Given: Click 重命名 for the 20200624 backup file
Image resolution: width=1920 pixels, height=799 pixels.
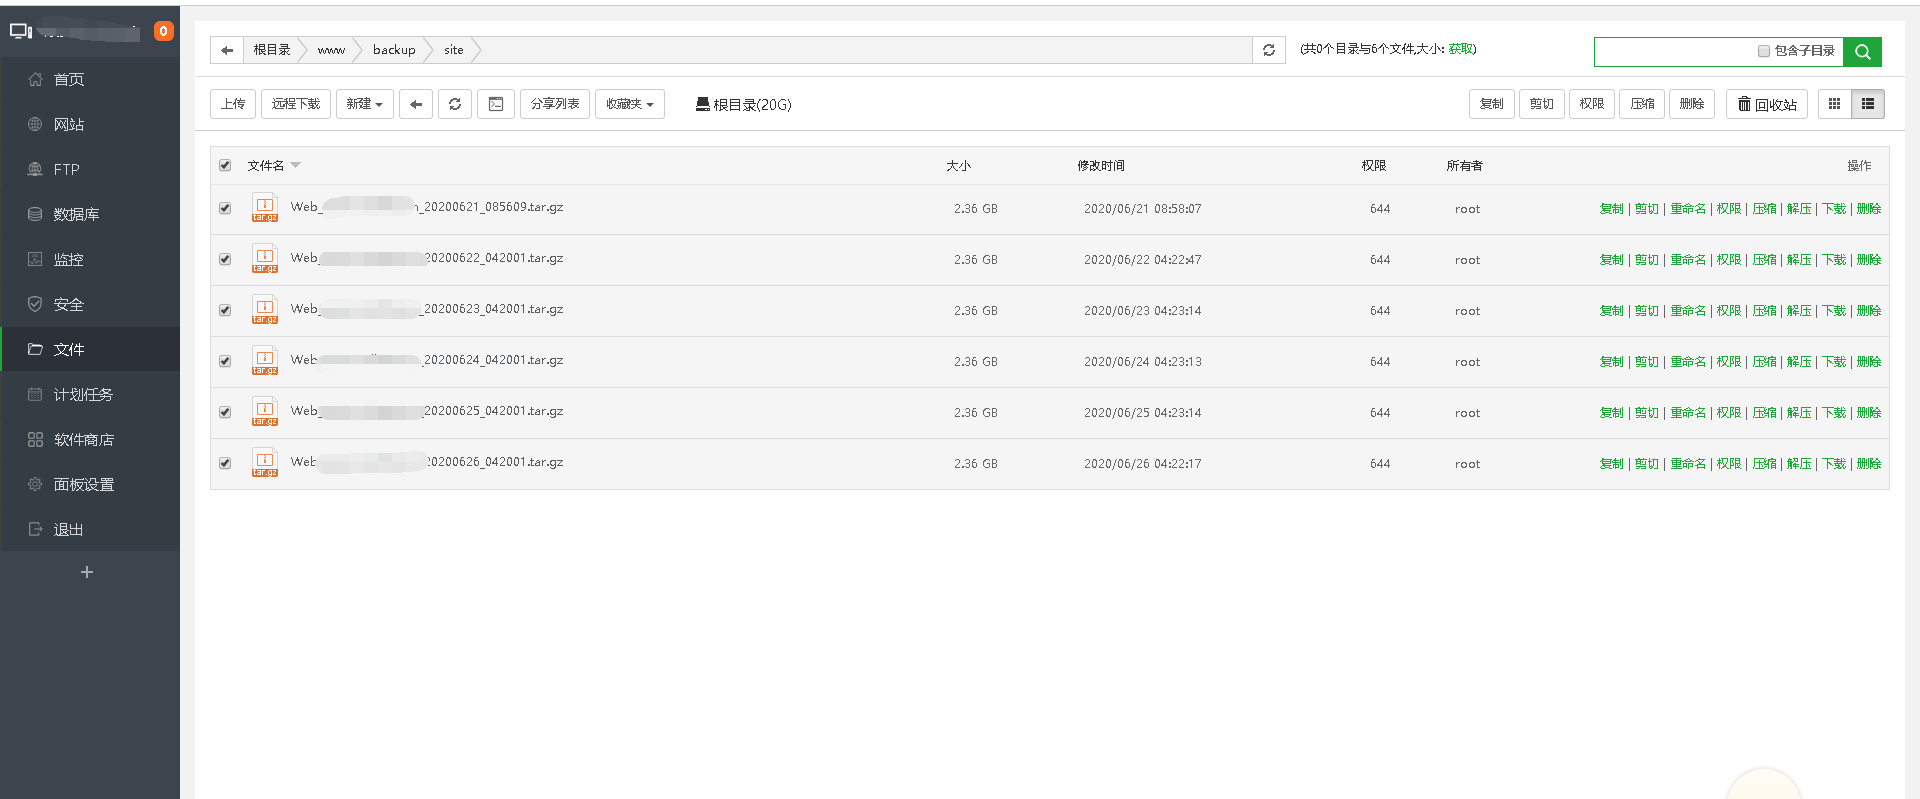Looking at the screenshot, I should tap(1688, 362).
